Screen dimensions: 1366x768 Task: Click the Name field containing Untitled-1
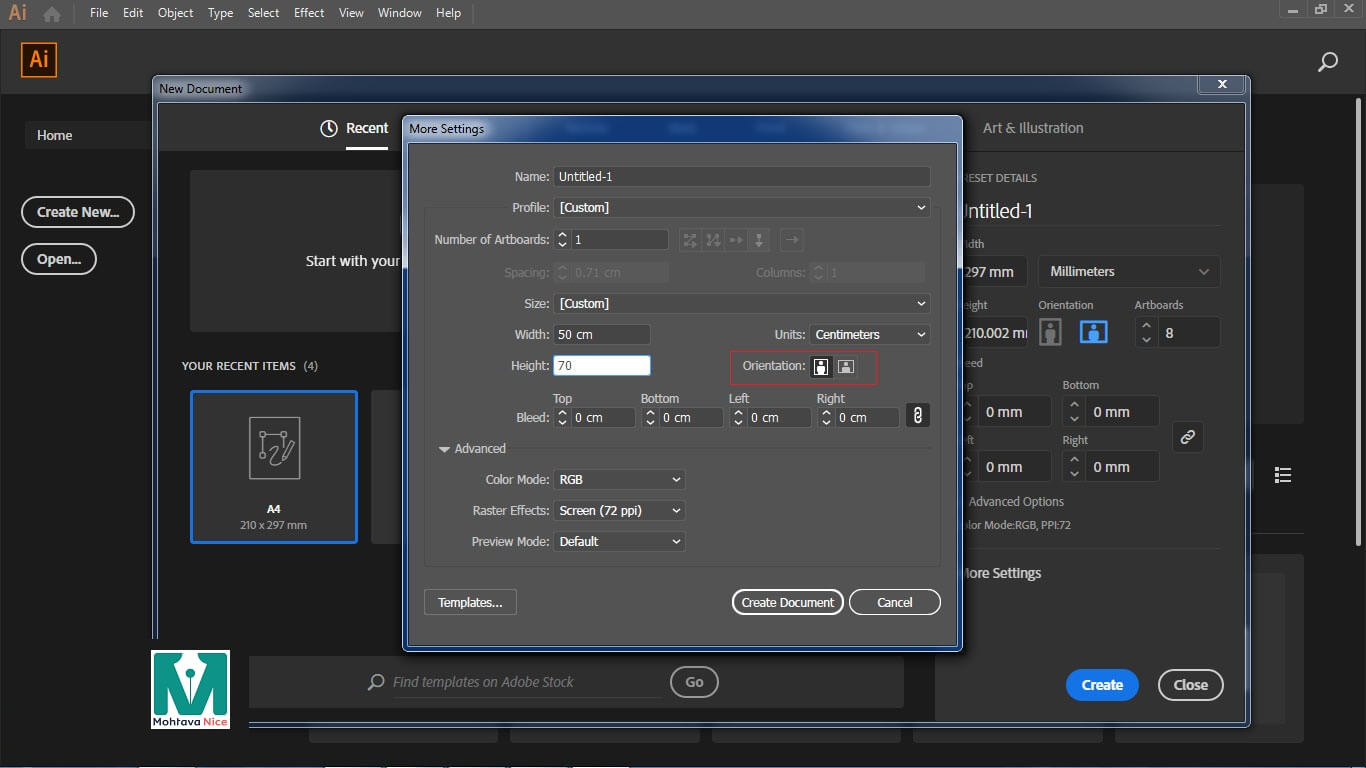click(741, 177)
